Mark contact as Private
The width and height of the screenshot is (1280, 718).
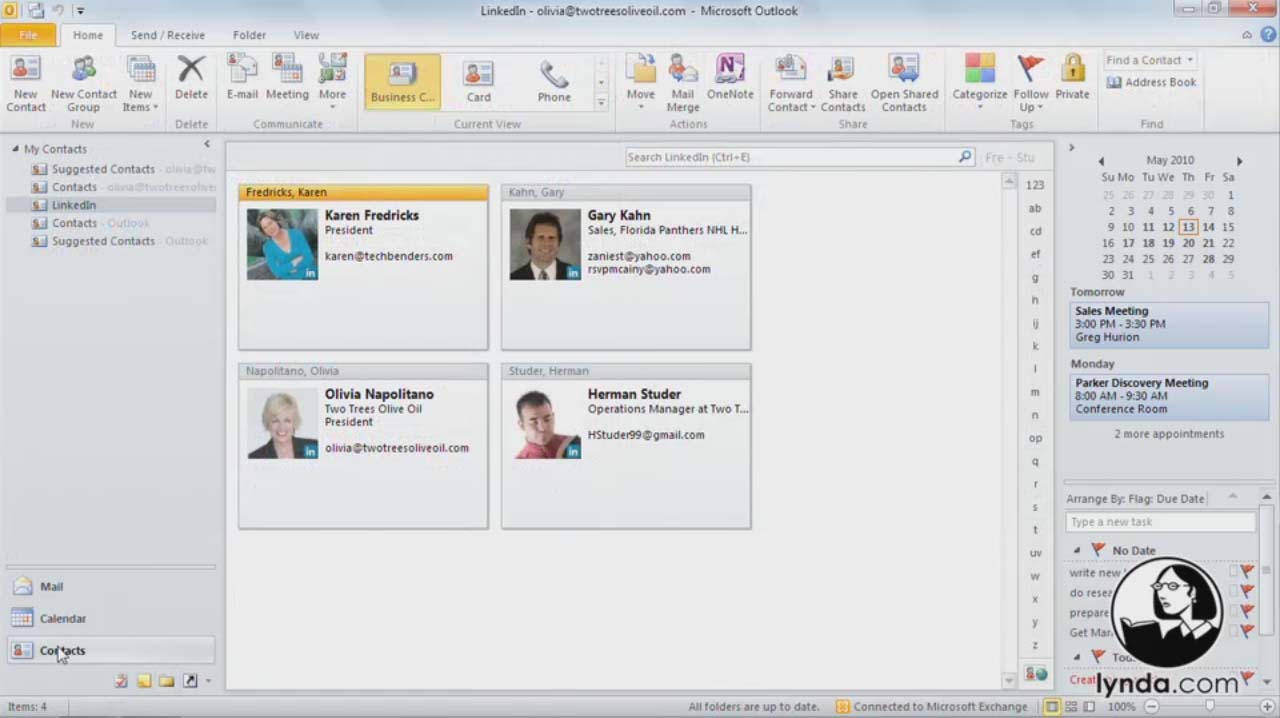pos(1072,80)
